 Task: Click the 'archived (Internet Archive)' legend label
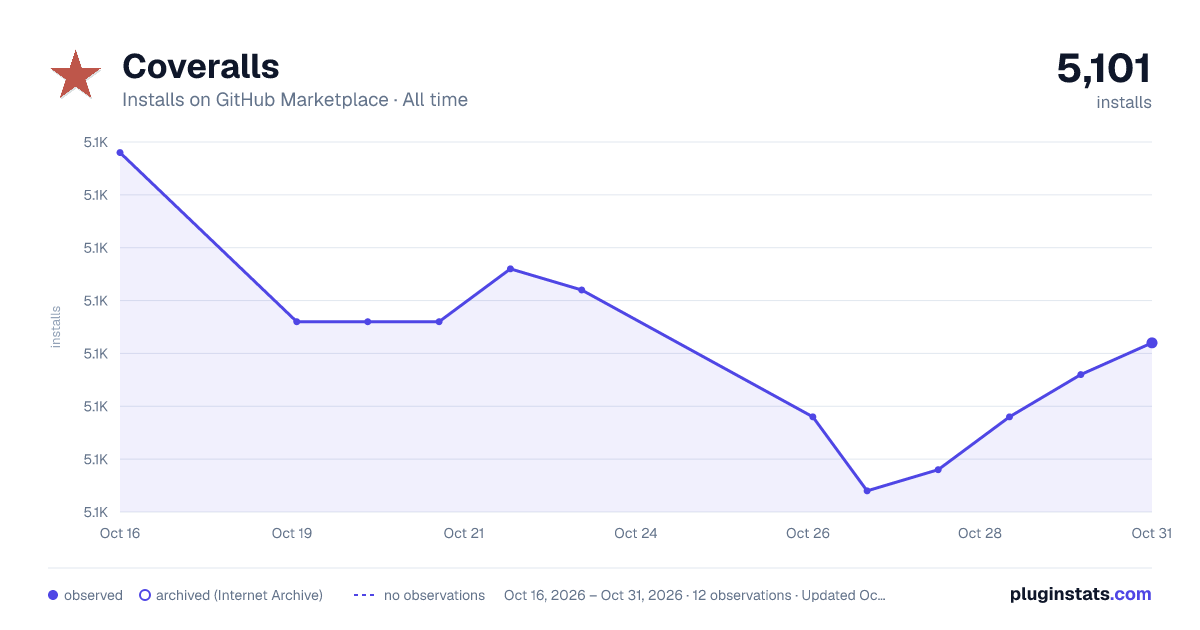(x=239, y=595)
